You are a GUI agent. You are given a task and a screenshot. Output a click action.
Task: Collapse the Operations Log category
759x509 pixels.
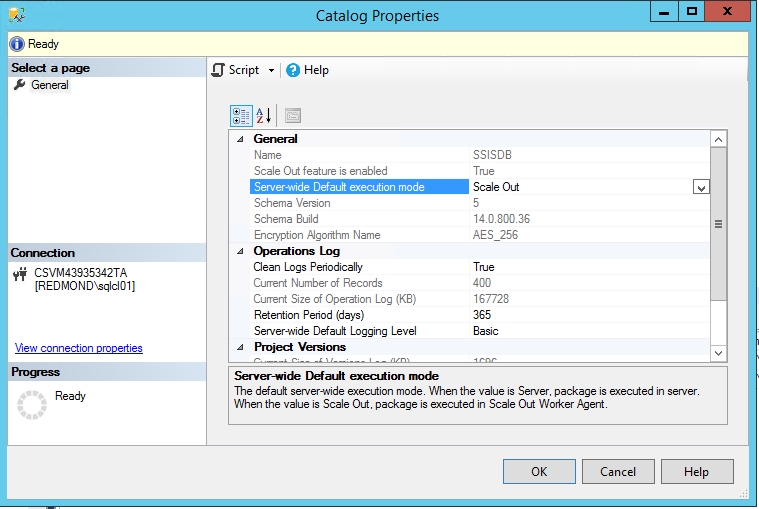239,251
